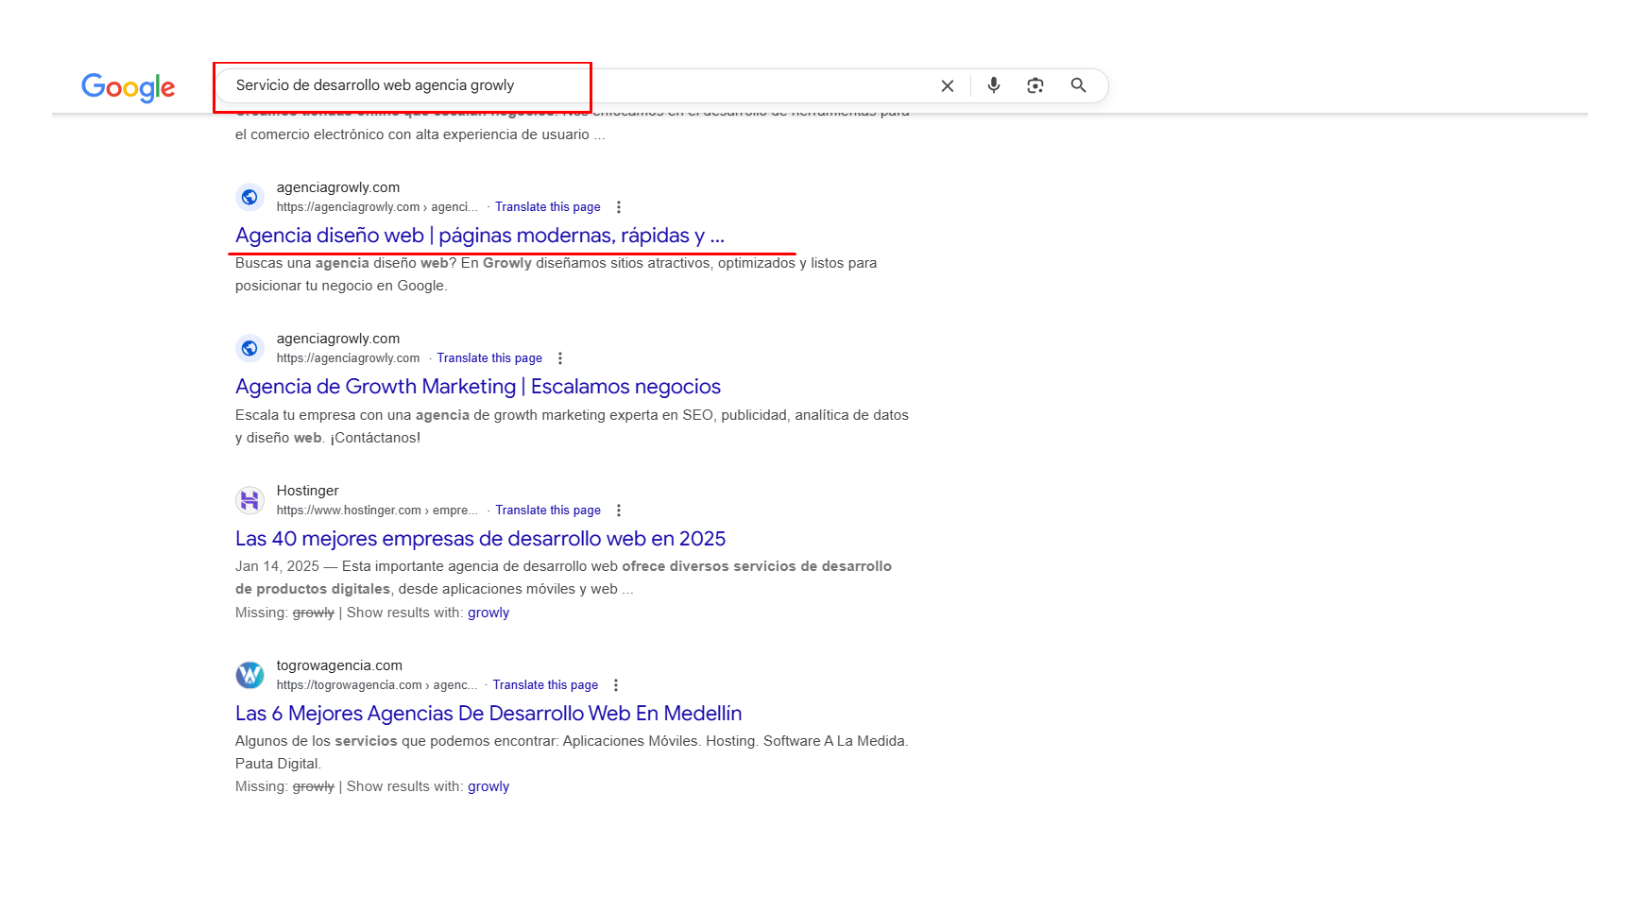Translate the 'Agencia diseño web' result page

pyautogui.click(x=548, y=207)
